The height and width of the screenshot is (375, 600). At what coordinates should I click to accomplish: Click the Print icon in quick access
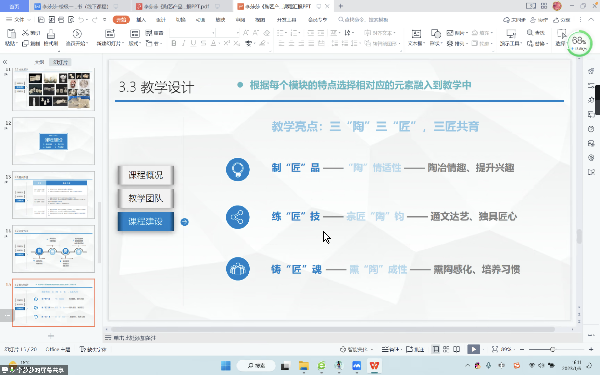click(61, 20)
